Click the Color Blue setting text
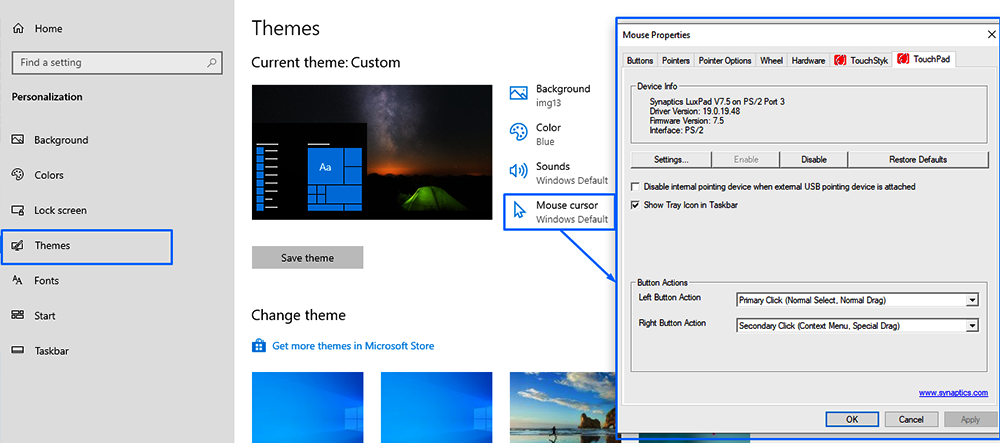Viewport: 1000px width, 443px height. (x=545, y=142)
